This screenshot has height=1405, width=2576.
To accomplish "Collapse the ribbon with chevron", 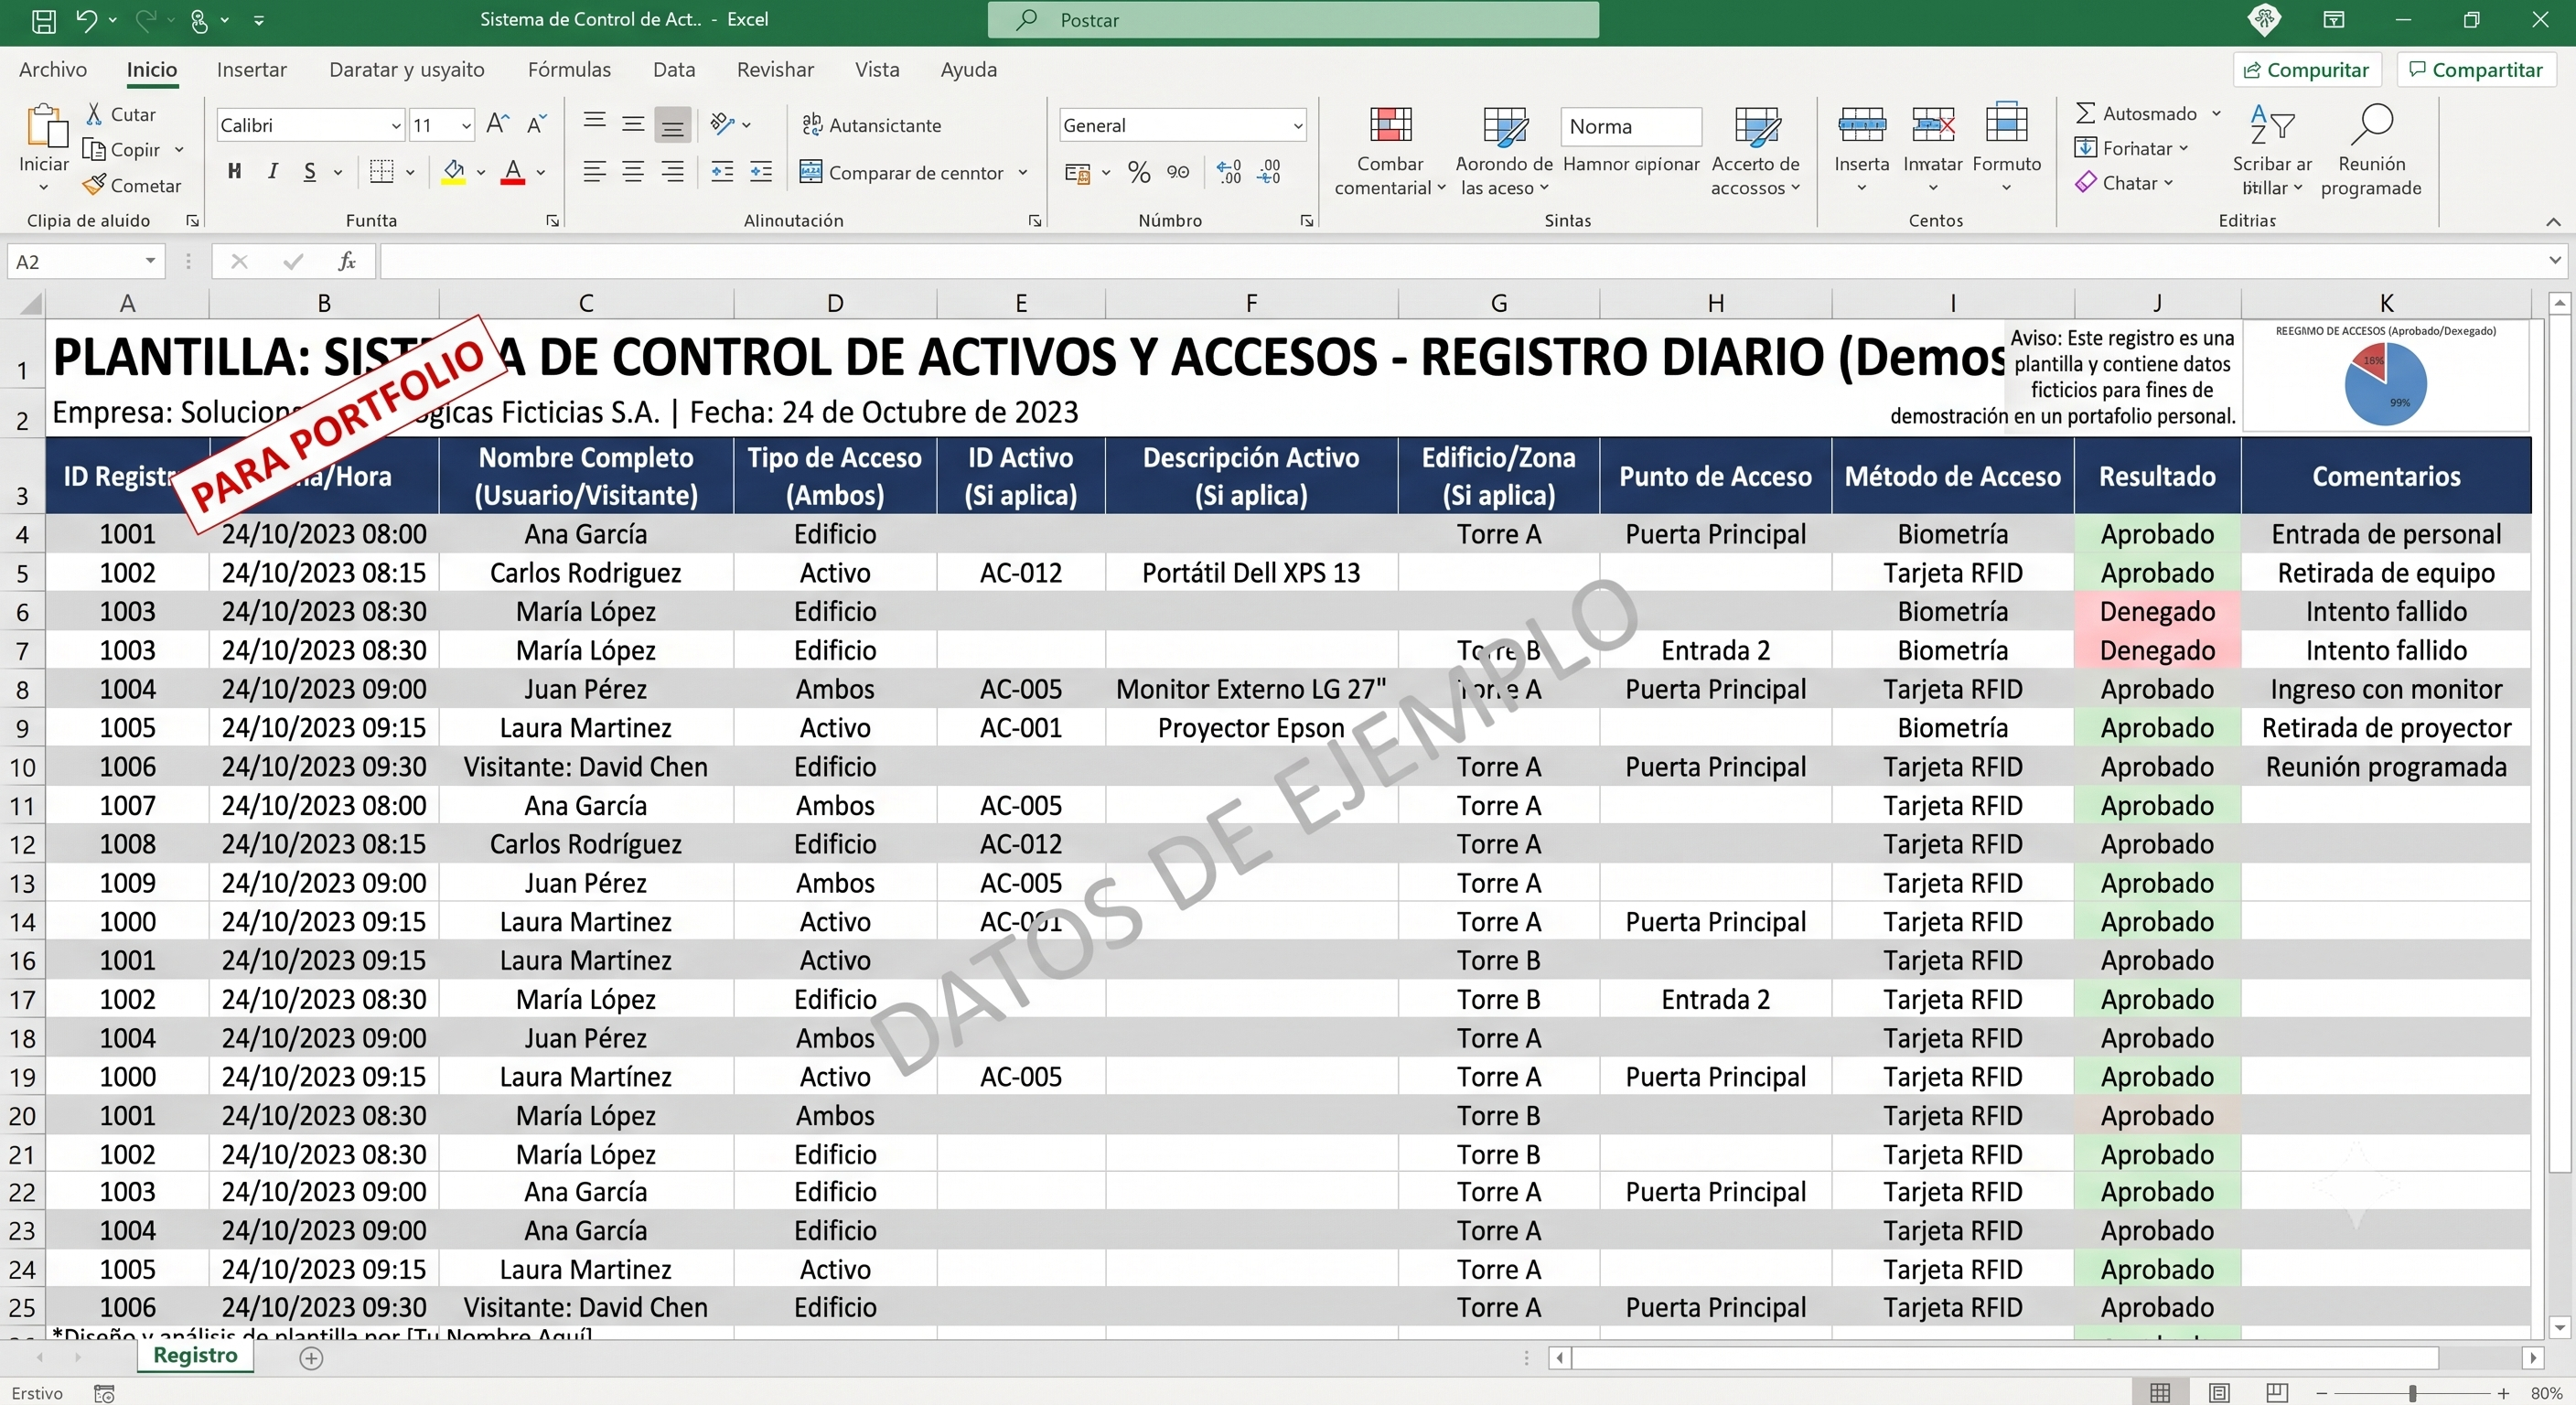I will (x=2553, y=221).
